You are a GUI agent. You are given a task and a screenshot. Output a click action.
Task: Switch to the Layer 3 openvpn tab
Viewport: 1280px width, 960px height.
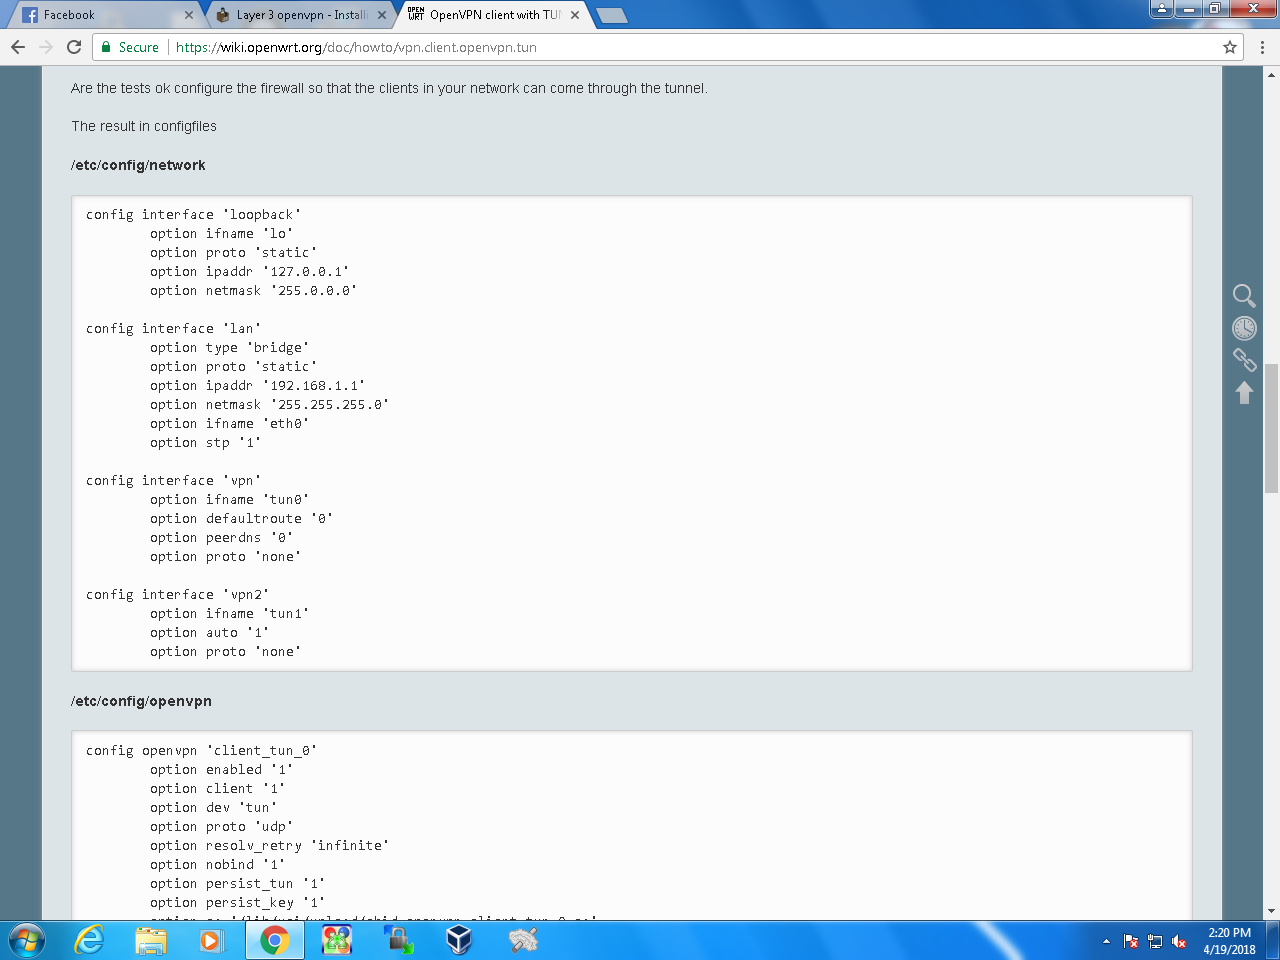coord(300,15)
